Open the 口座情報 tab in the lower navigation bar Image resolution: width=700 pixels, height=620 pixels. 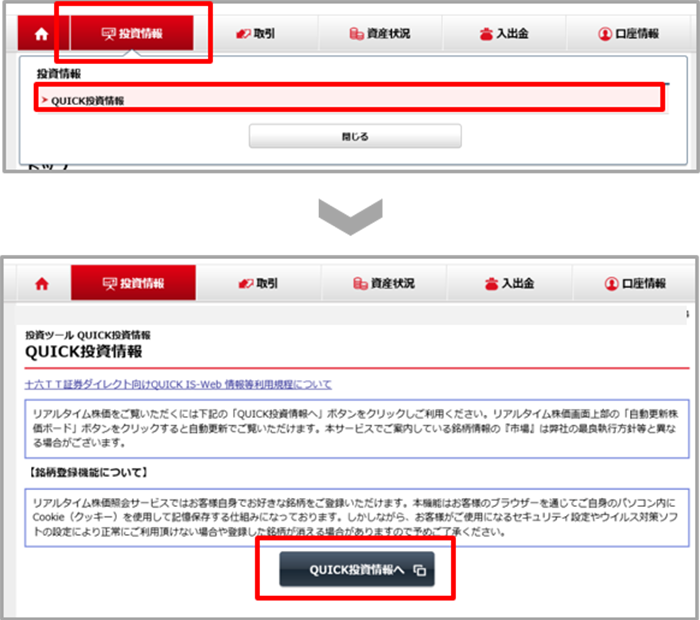pyautogui.click(x=635, y=283)
